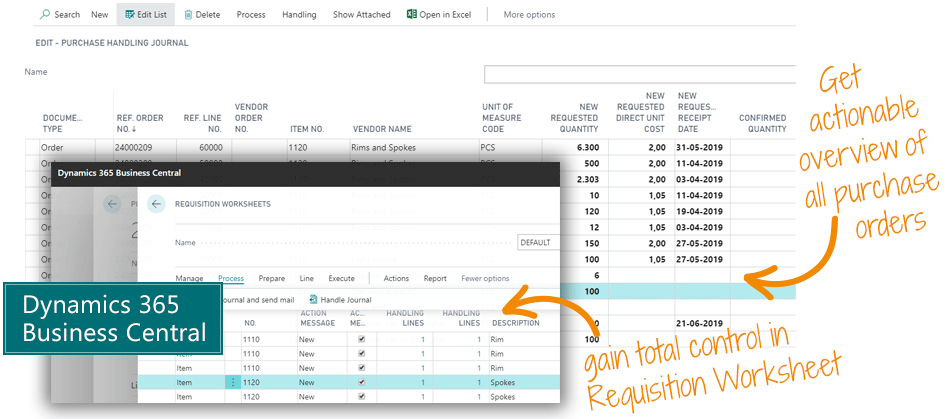Click the Action Message column header
The height and width of the screenshot is (419, 950).
(317, 318)
